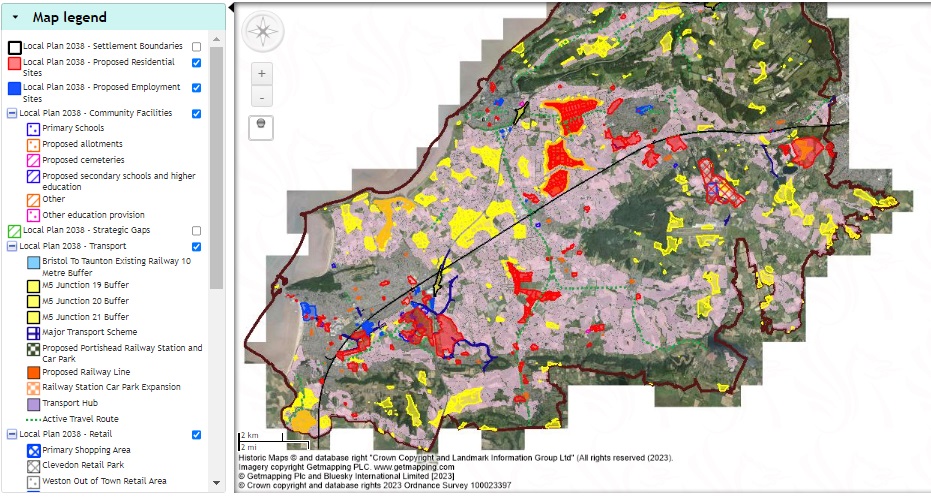Zoom in with the plus button
Screen dimensions: 931x501
pos(262,74)
